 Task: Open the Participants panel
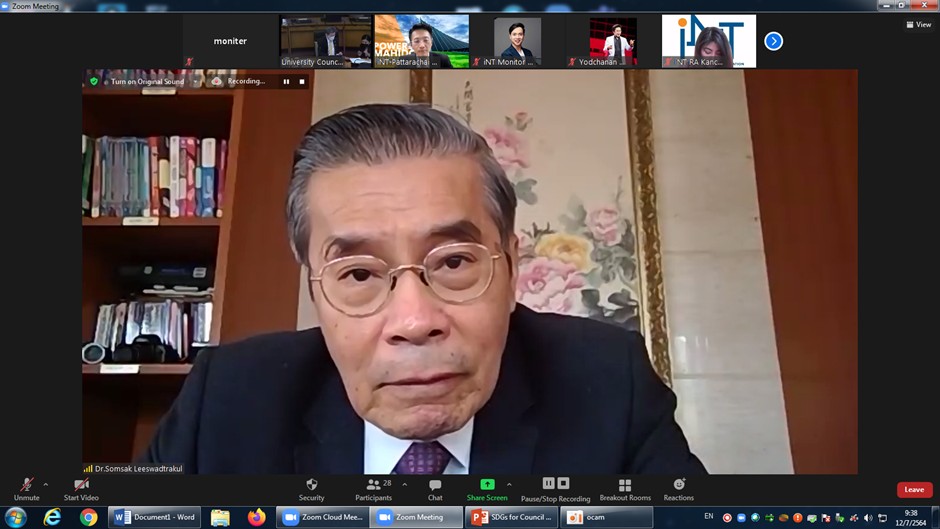tap(374, 487)
